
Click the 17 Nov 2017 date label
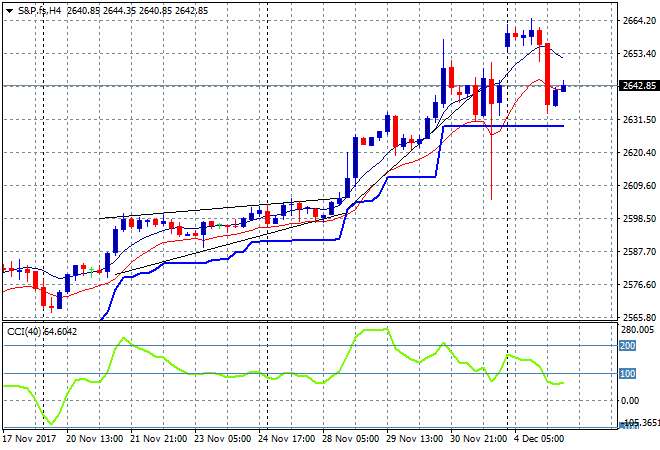(29, 439)
